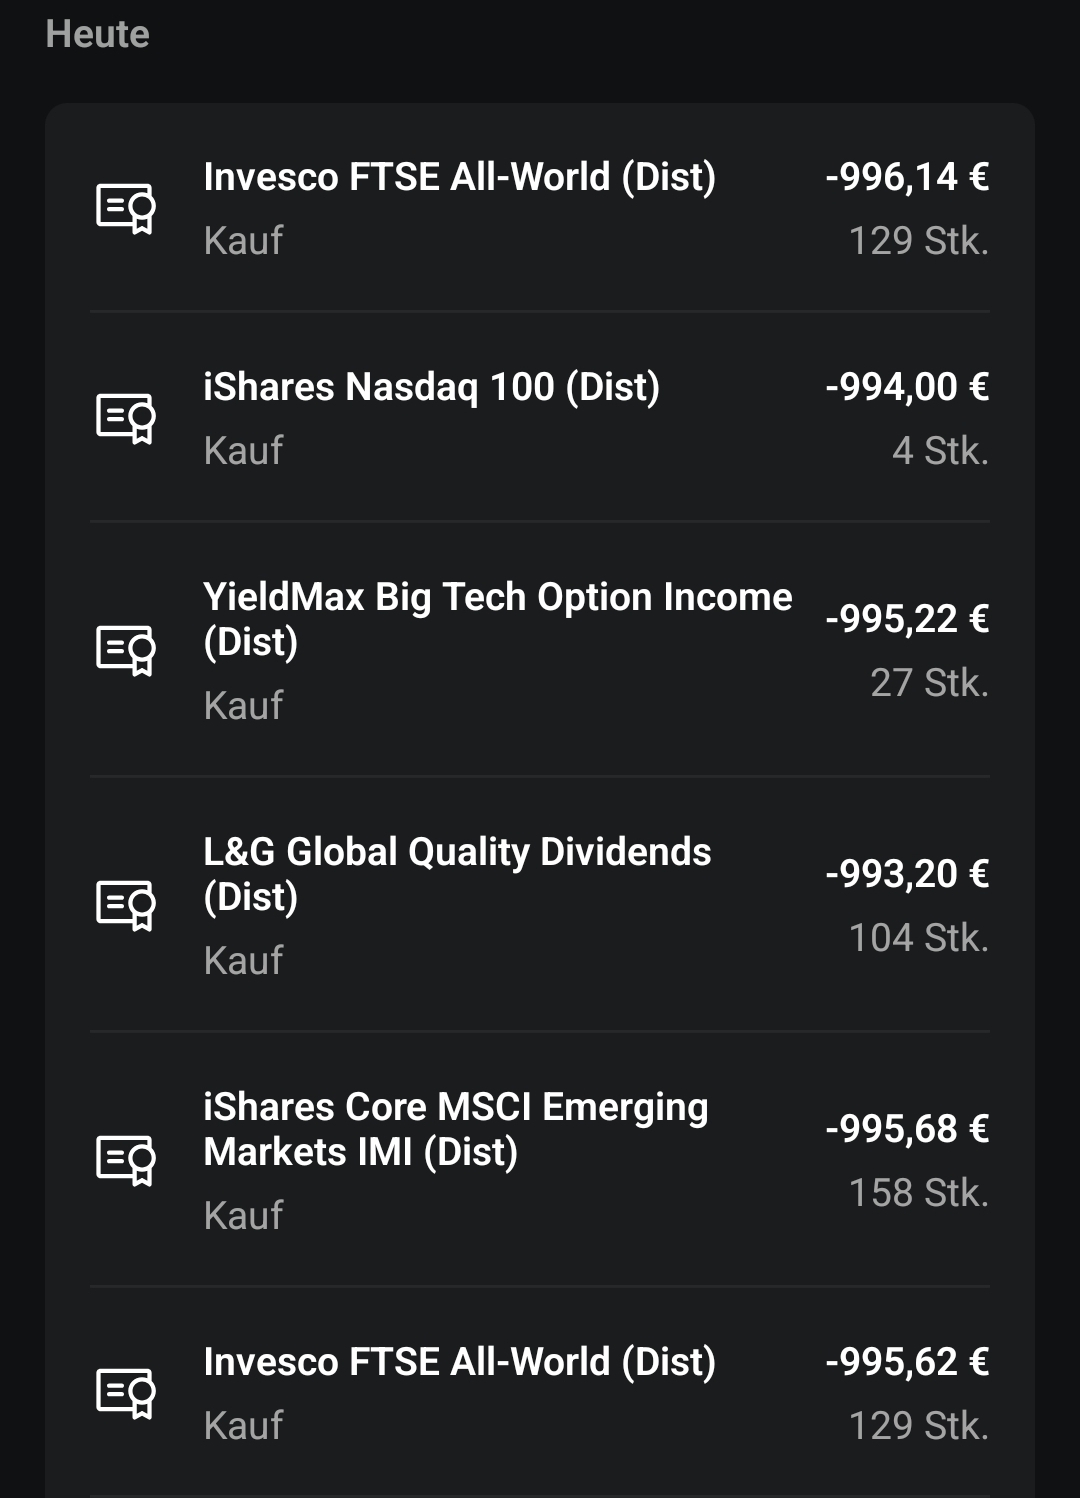Open iShares Core MSCI Emerging Markets IMI entry
The width and height of the screenshot is (1080, 1498).
540,1159
